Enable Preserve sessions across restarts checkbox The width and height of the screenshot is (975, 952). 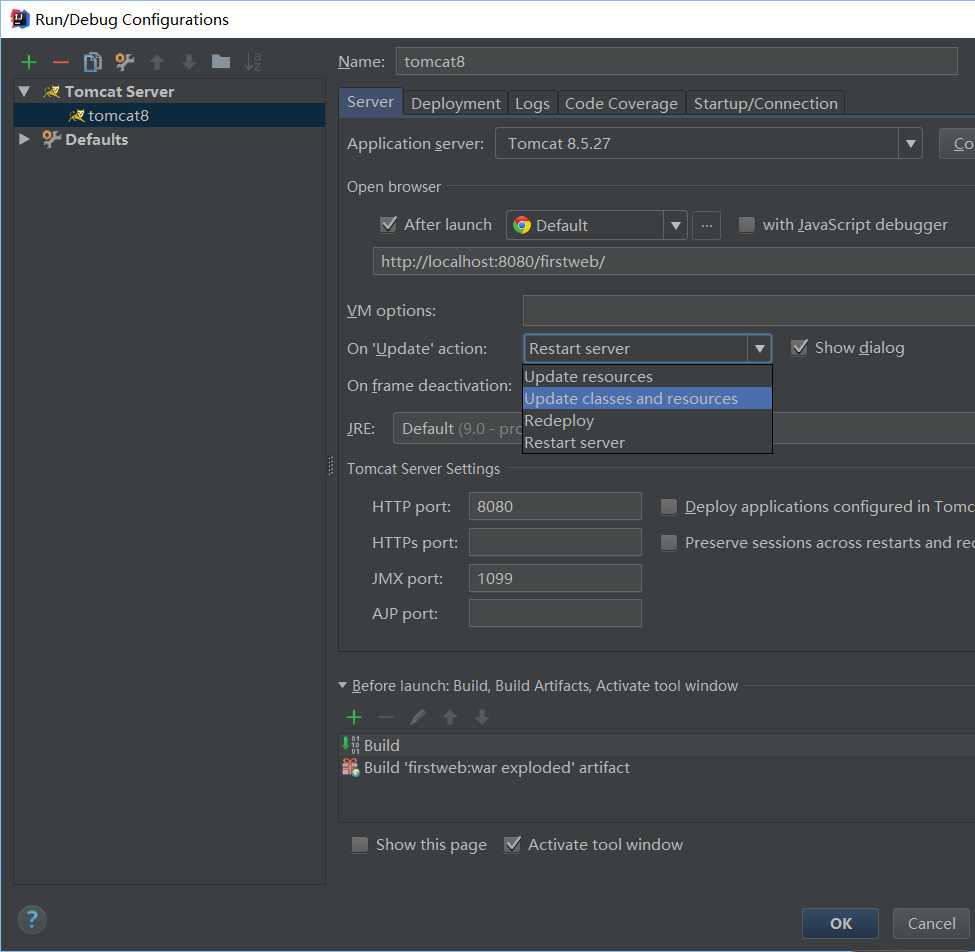pyautogui.click(x=668, y=542)
